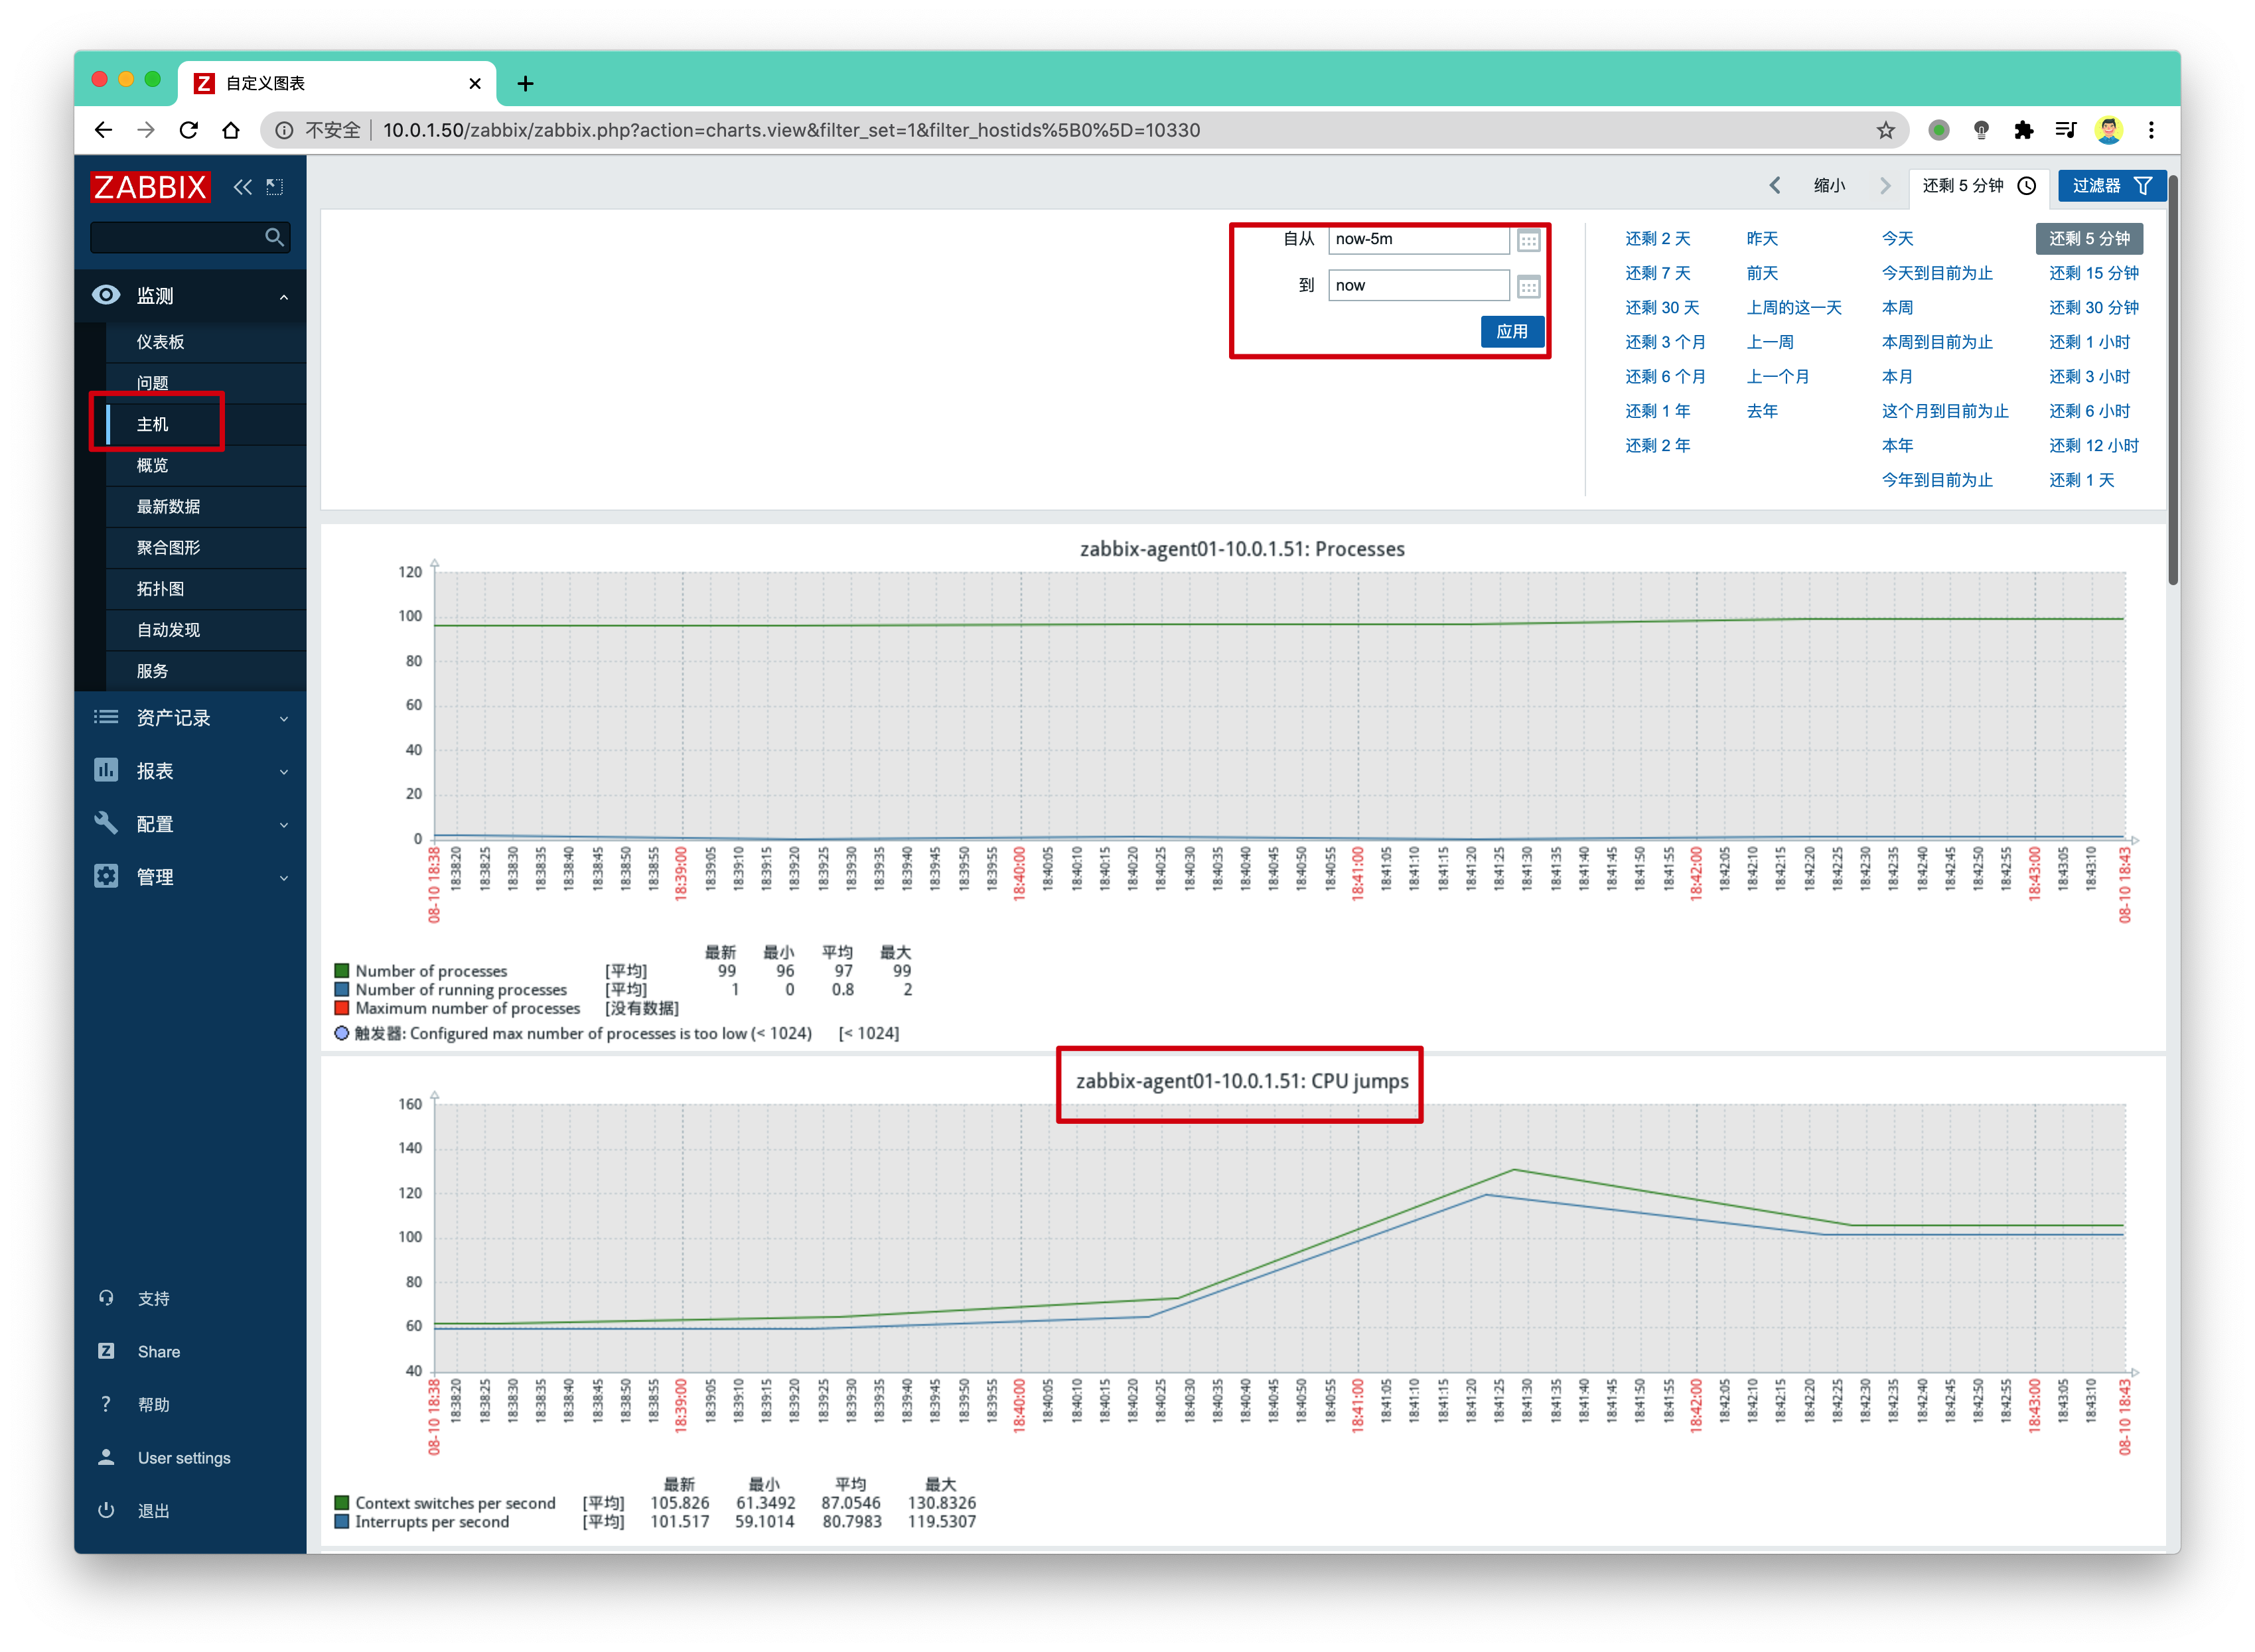Click the sidebar search magnifier icon
The width and height of the screenshot is (2255, 1652).
(x=274, y=237)
